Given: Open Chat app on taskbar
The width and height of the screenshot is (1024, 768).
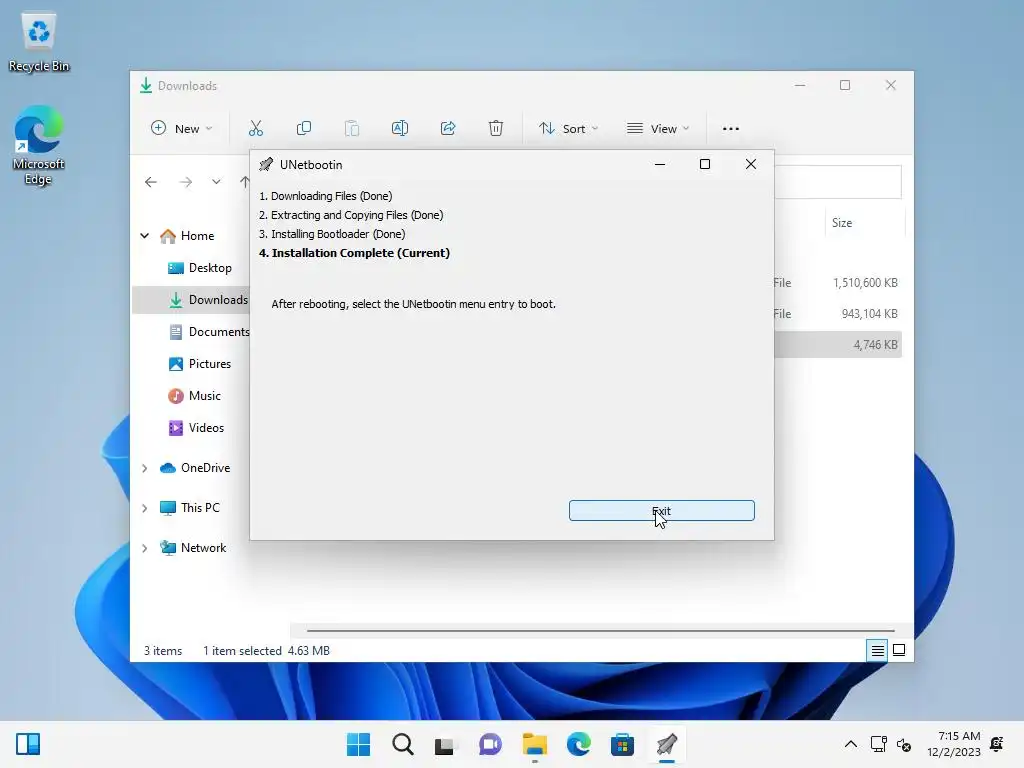Looking at the screenshot, I should [490, 744].
